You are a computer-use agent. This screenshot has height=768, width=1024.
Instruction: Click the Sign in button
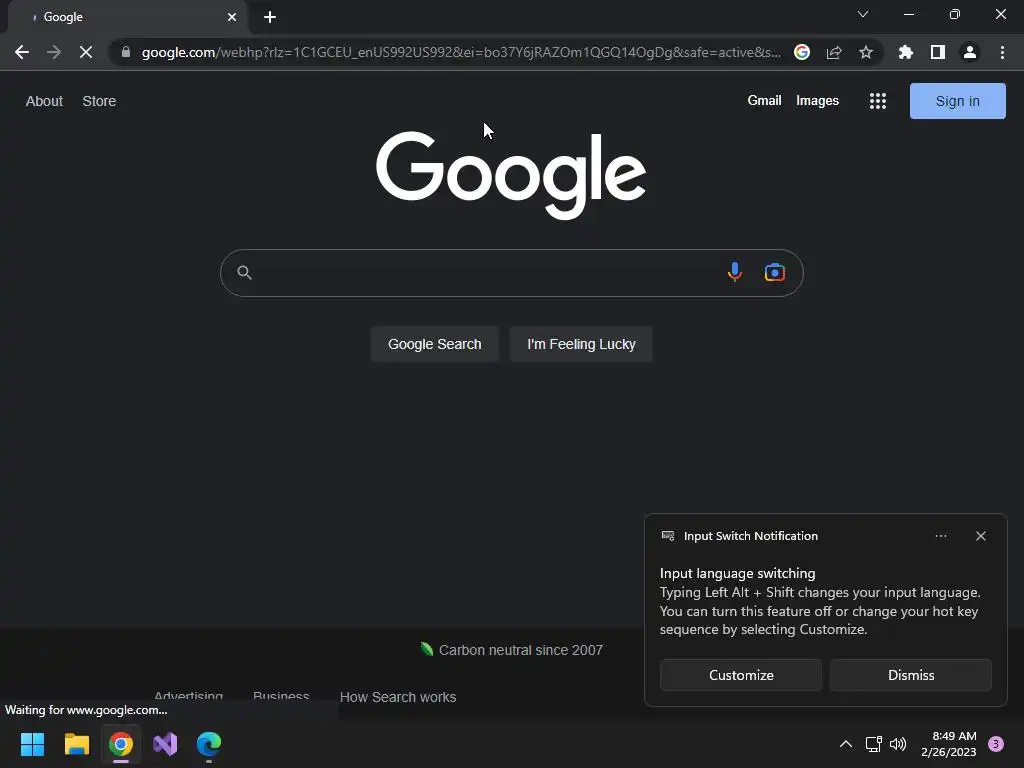(x=957, y=101)
